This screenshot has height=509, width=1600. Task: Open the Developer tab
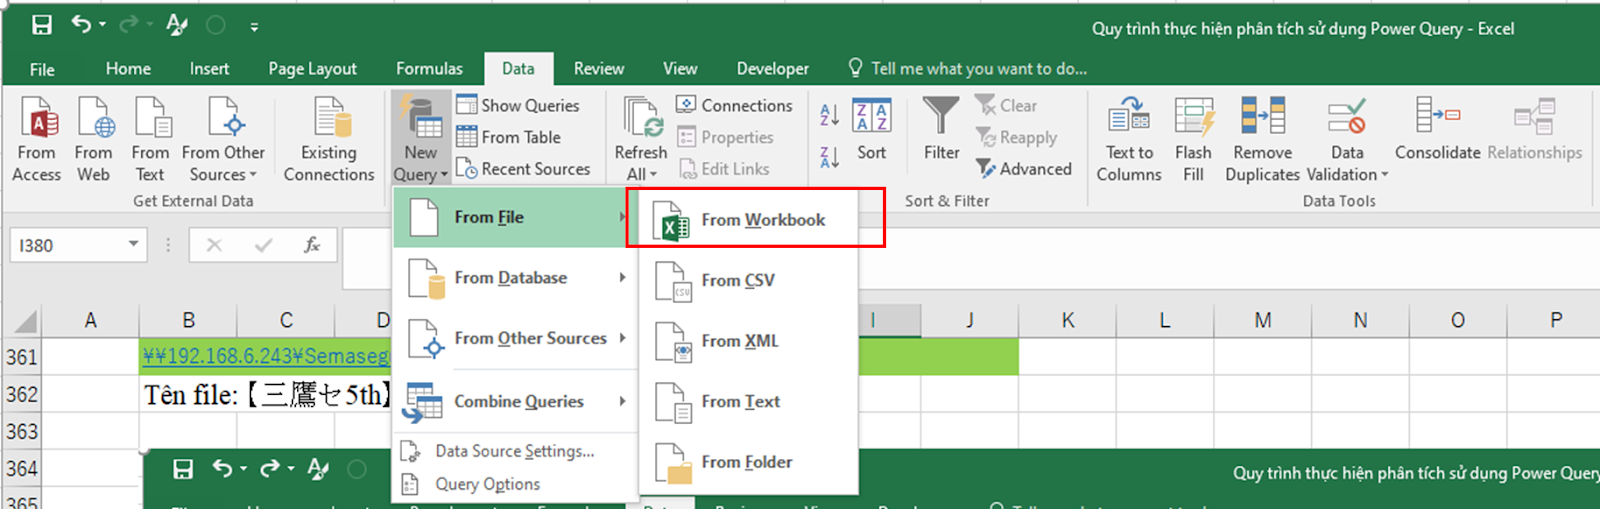click(772, 69)
